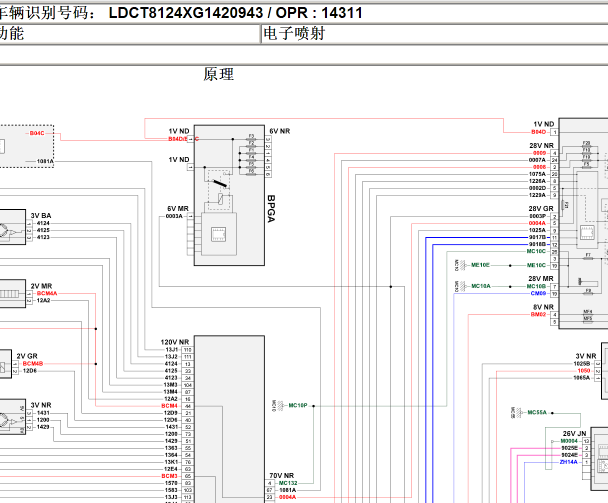This screenshot has width=608, height=503.
Task: Click the relay switch symbol inside BPGA
Action: [218, 187]
